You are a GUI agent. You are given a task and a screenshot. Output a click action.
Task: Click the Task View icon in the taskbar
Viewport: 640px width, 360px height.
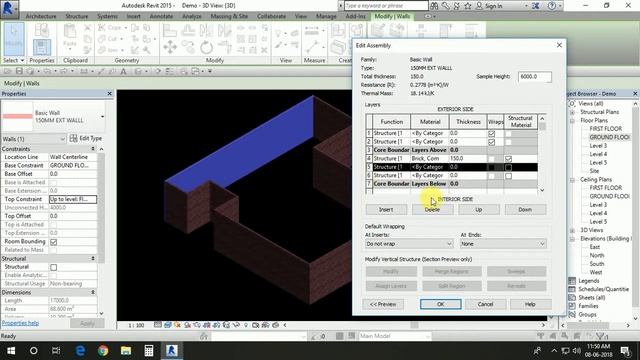coord(56,351)
